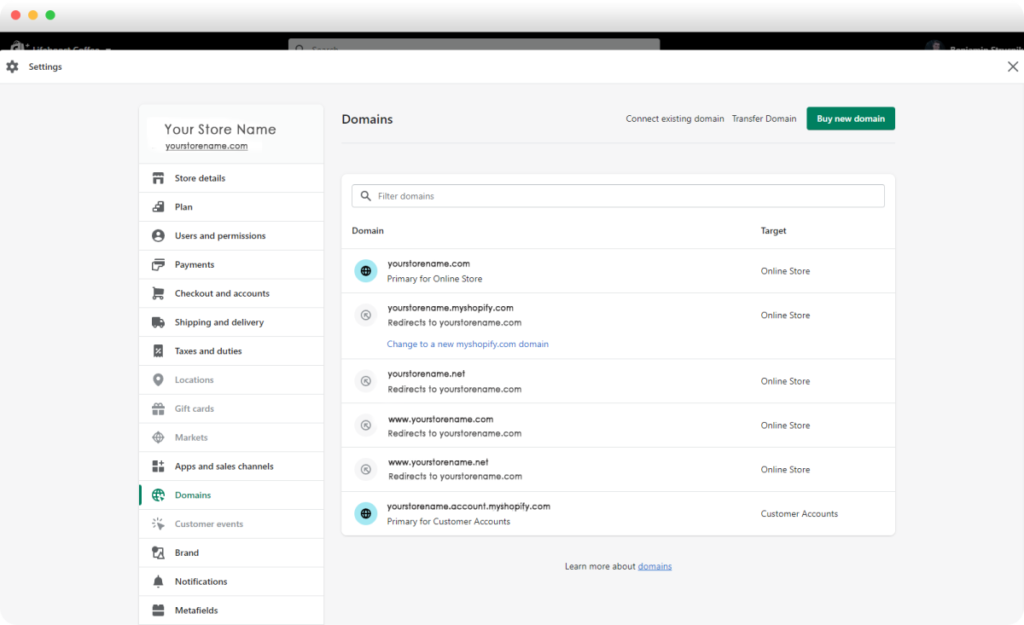Select Taxes and duties
1024x625 pixels.
(231, 351)
